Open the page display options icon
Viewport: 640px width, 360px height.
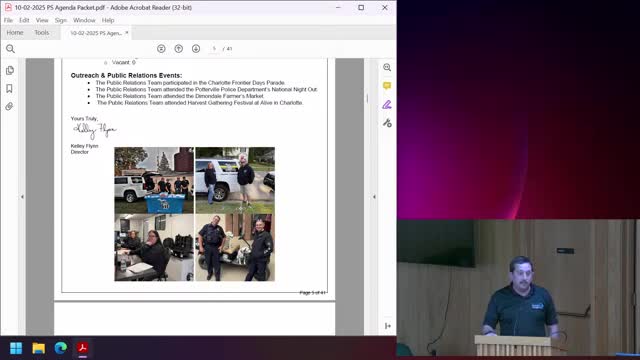[x=161, y=49]
